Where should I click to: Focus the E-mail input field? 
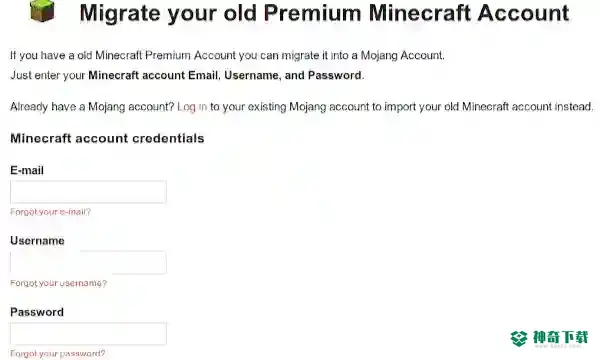(88, 192)
